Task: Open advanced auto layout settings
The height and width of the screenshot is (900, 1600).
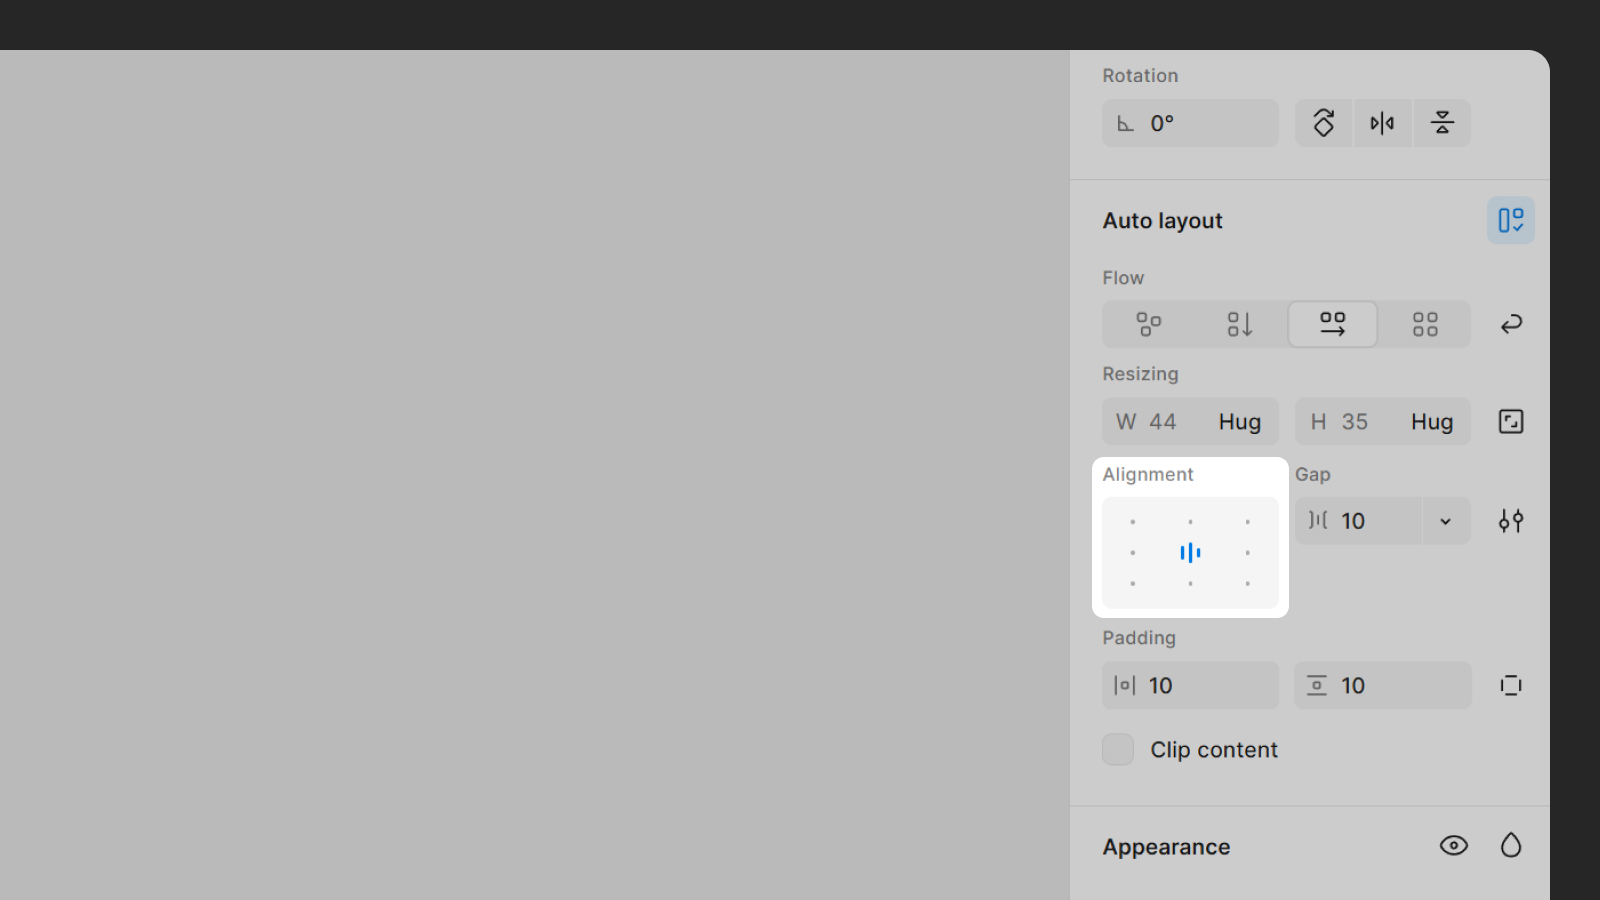Action: pyautogui.click(x=1510, y=520)
